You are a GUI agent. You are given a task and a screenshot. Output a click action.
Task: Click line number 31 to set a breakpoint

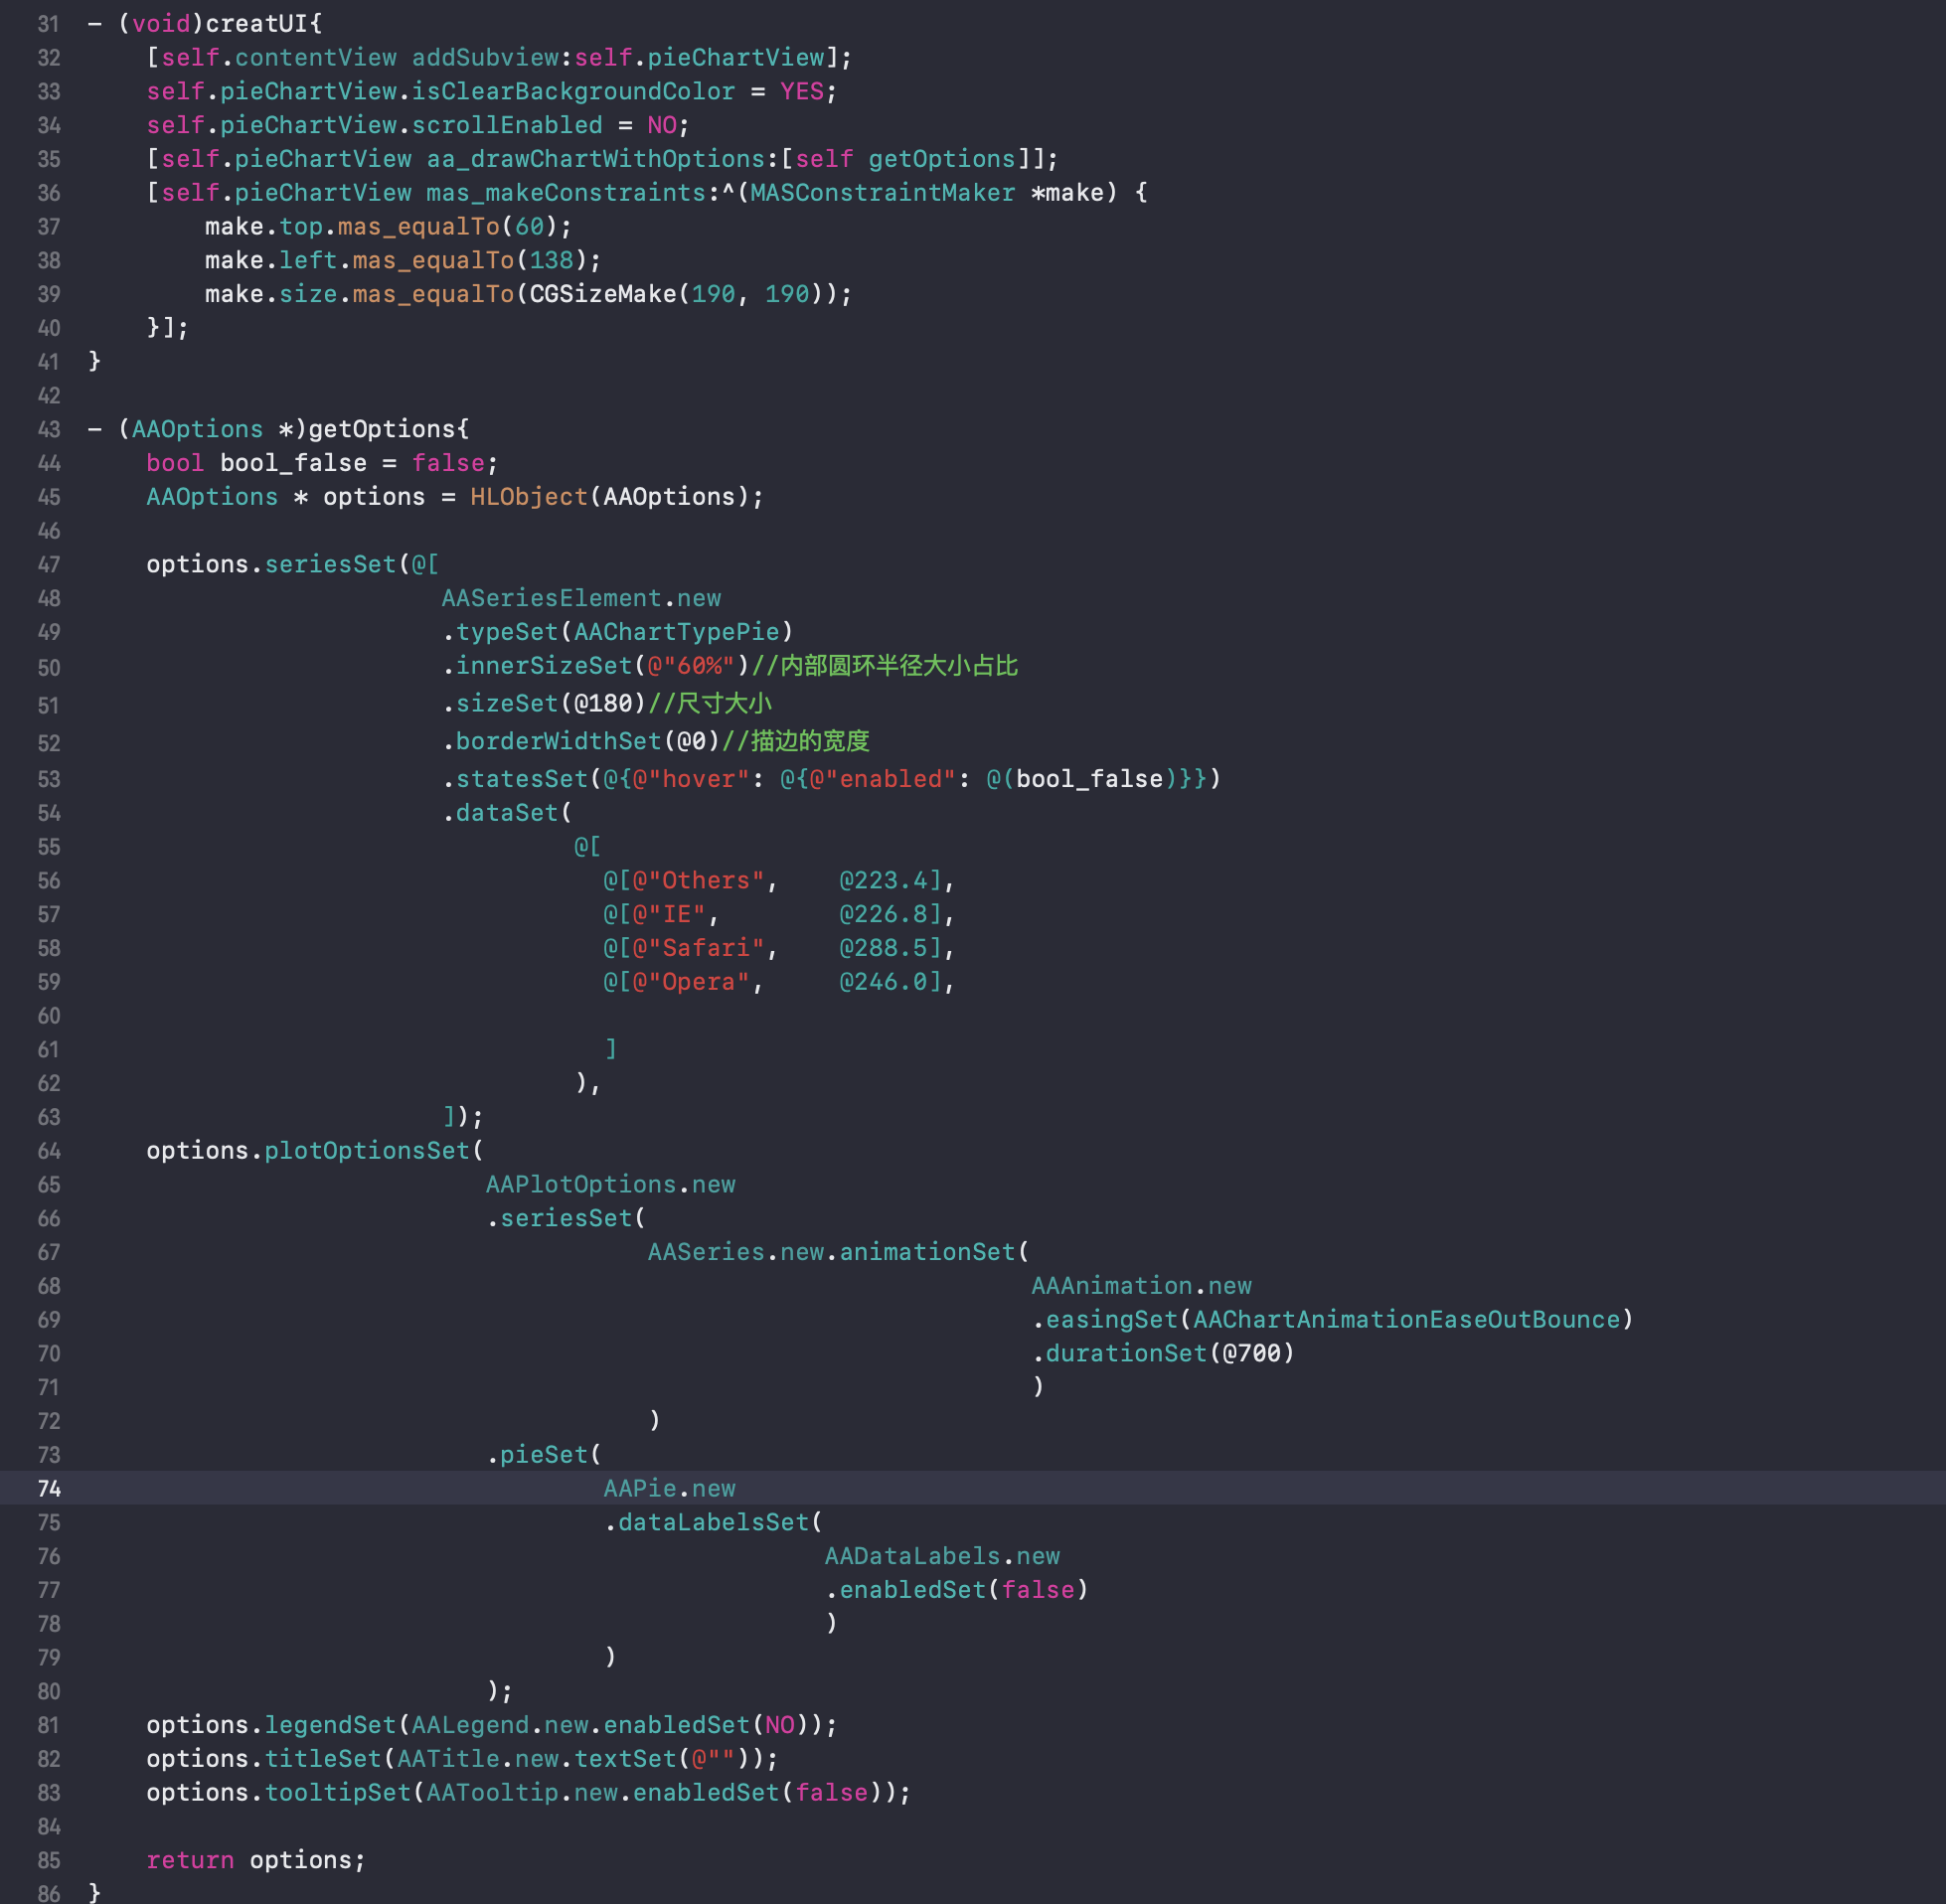pyautogui.click(x=47, y=24)
